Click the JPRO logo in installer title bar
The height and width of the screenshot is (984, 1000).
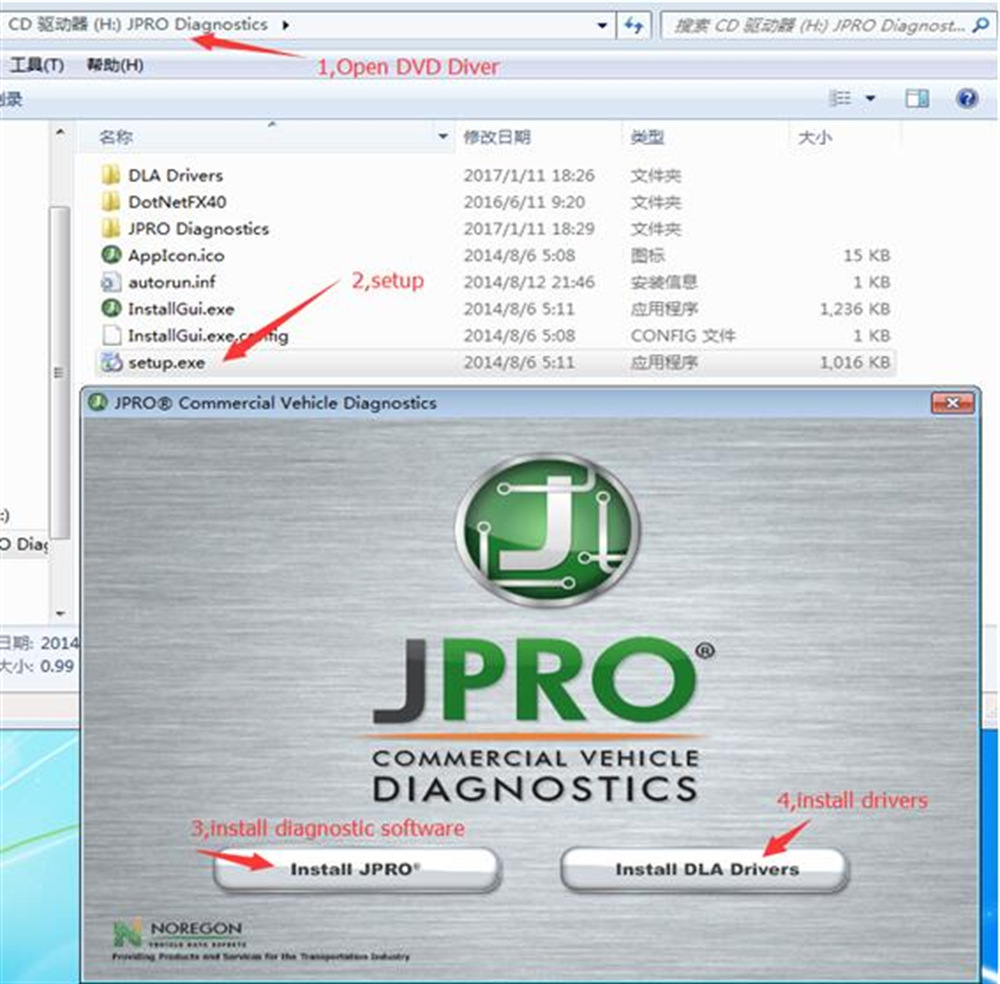(x=99, y=403)
